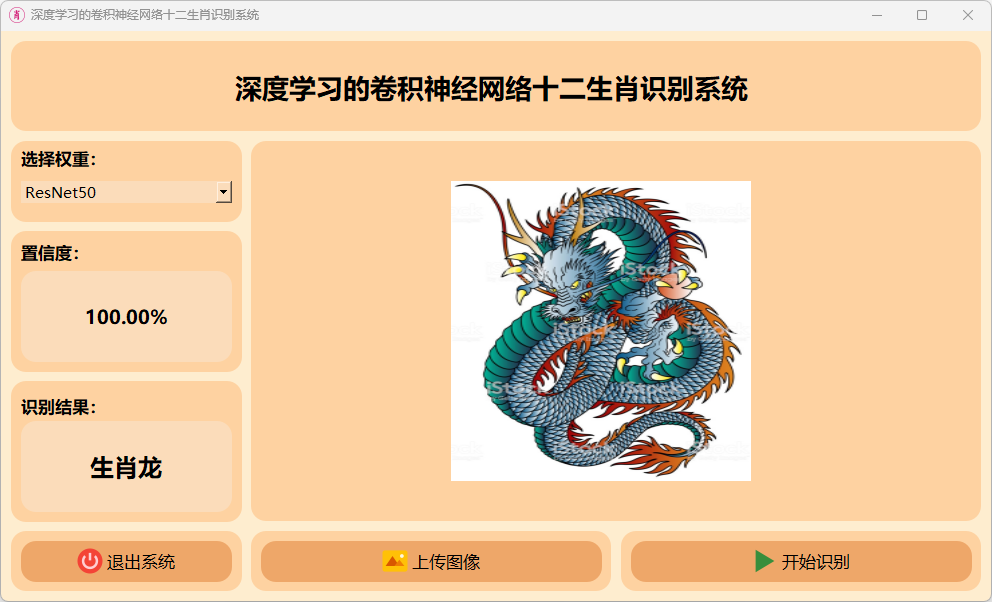
Task: Click the 选择权重 label
Action: 59,159
